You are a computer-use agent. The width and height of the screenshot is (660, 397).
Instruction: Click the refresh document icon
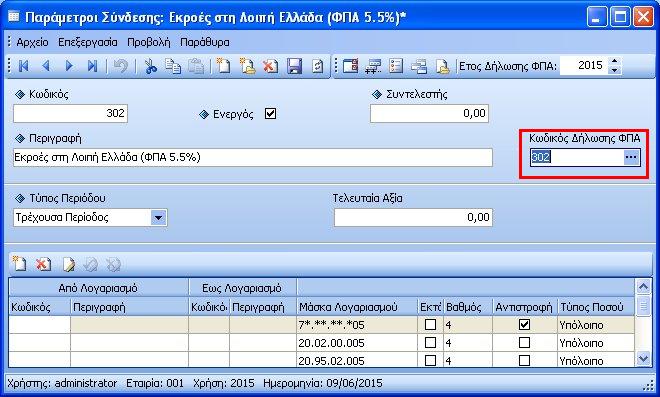[317, 66]
